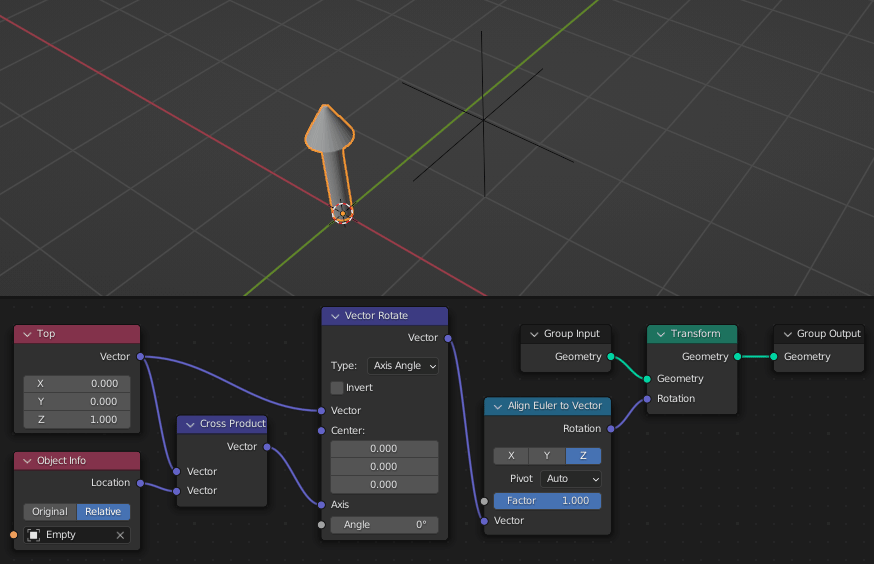The width and height of the screenshot is (874, 564).
Task: Click the second Center value field
Action: coord(385,466)
